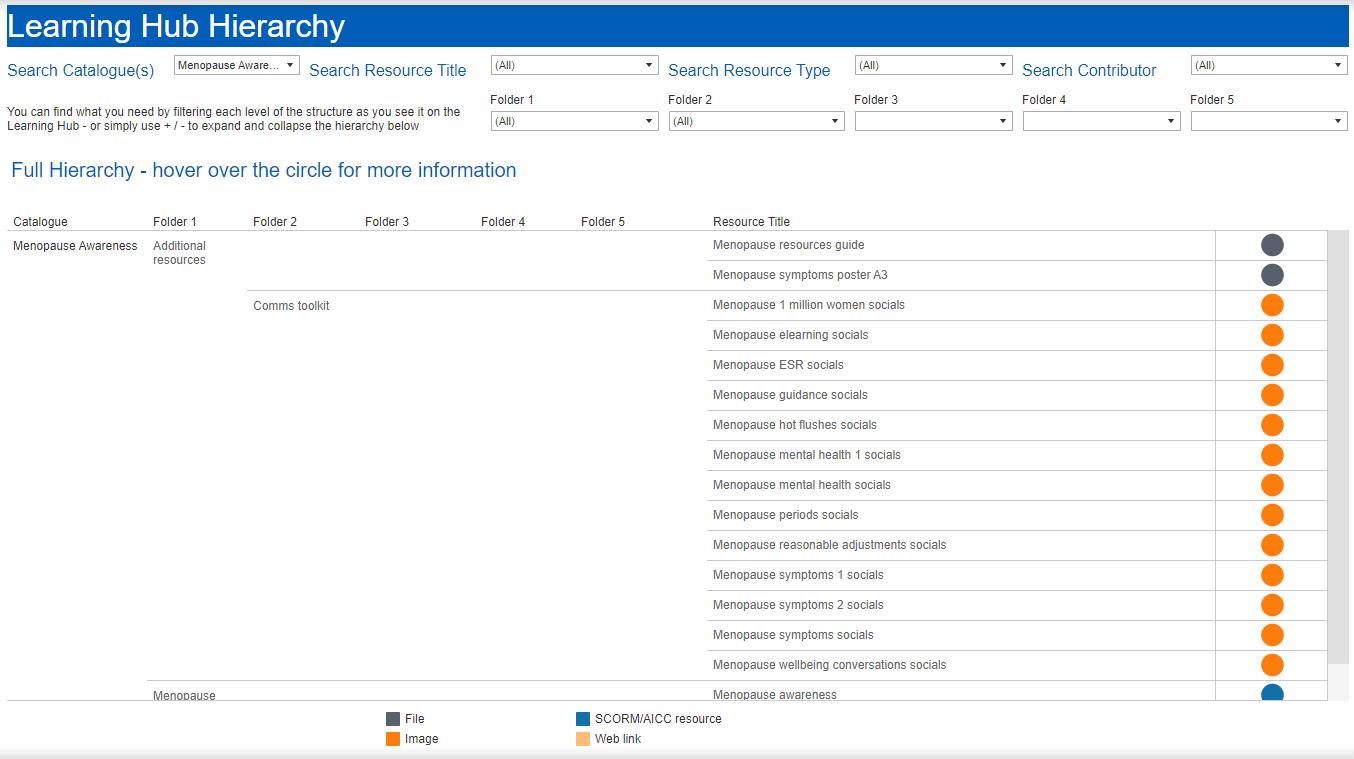
Task: Open the Folder 1 filter dropdown
Action: [574, 120]
